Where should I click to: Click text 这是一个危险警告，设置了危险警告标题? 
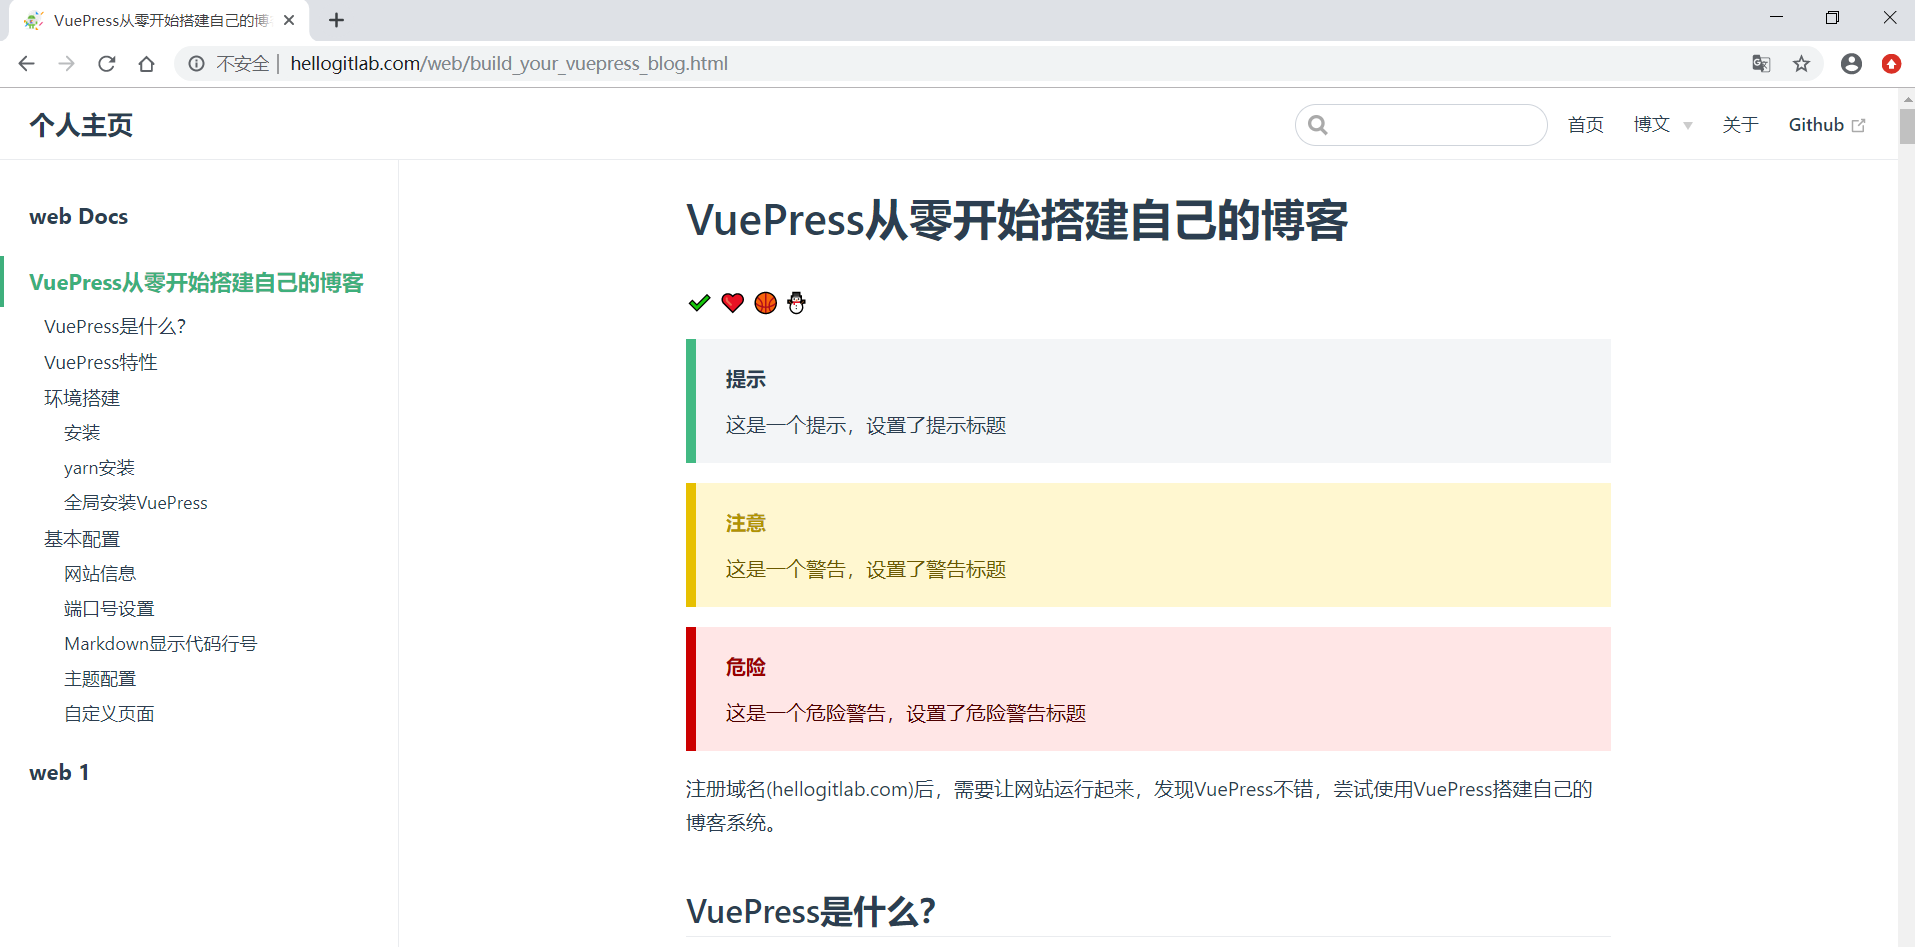pos(906,714)
